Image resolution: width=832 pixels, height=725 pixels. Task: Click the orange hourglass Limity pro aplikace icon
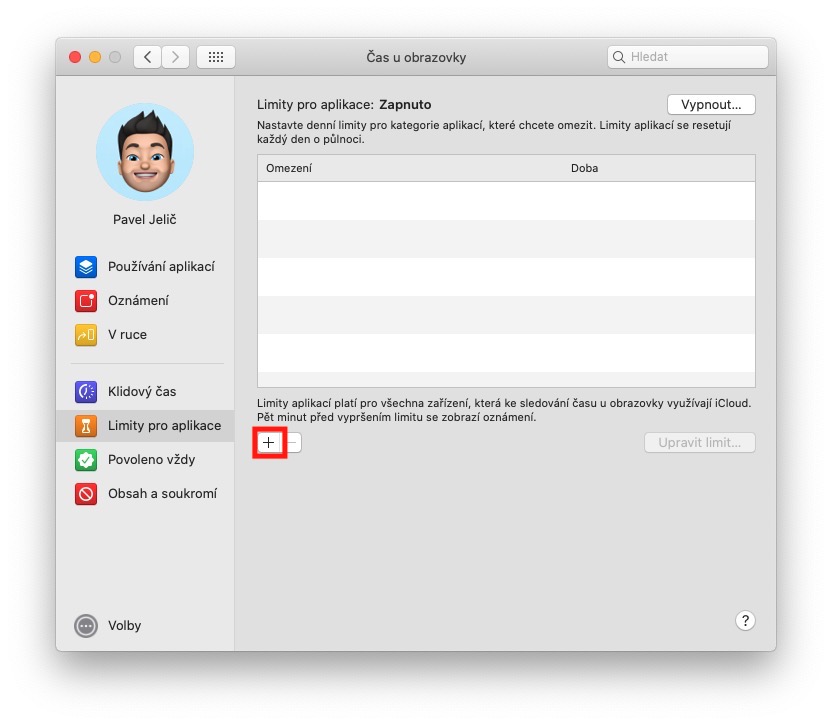(x=86, y=426)
